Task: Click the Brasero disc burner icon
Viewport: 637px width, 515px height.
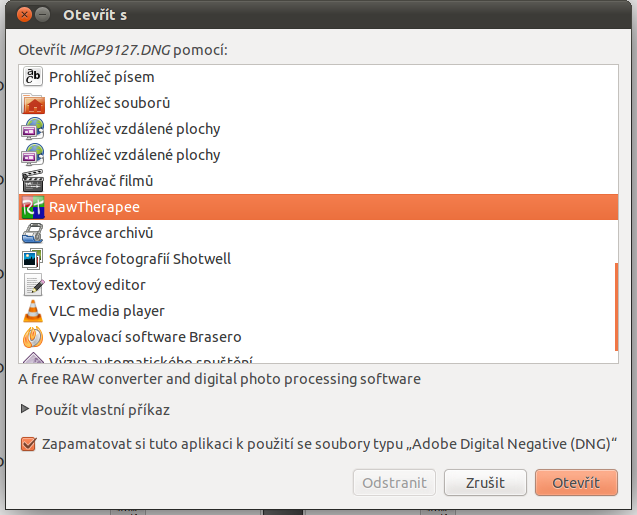Action: 33,337
